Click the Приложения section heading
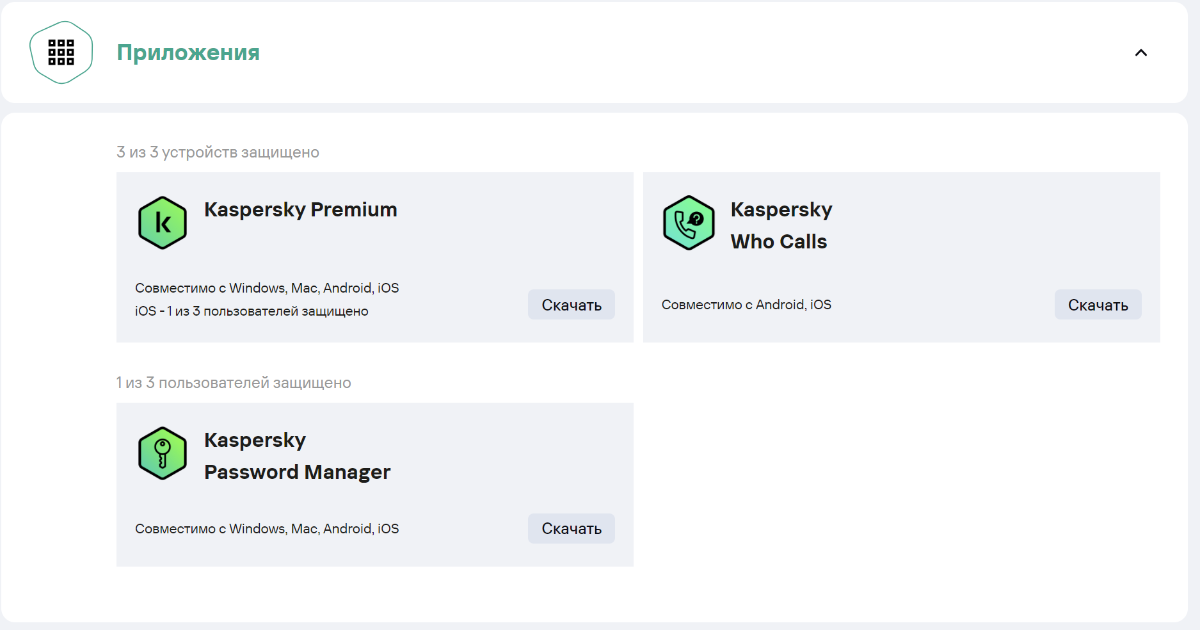1200x630 pixels. 188,53
